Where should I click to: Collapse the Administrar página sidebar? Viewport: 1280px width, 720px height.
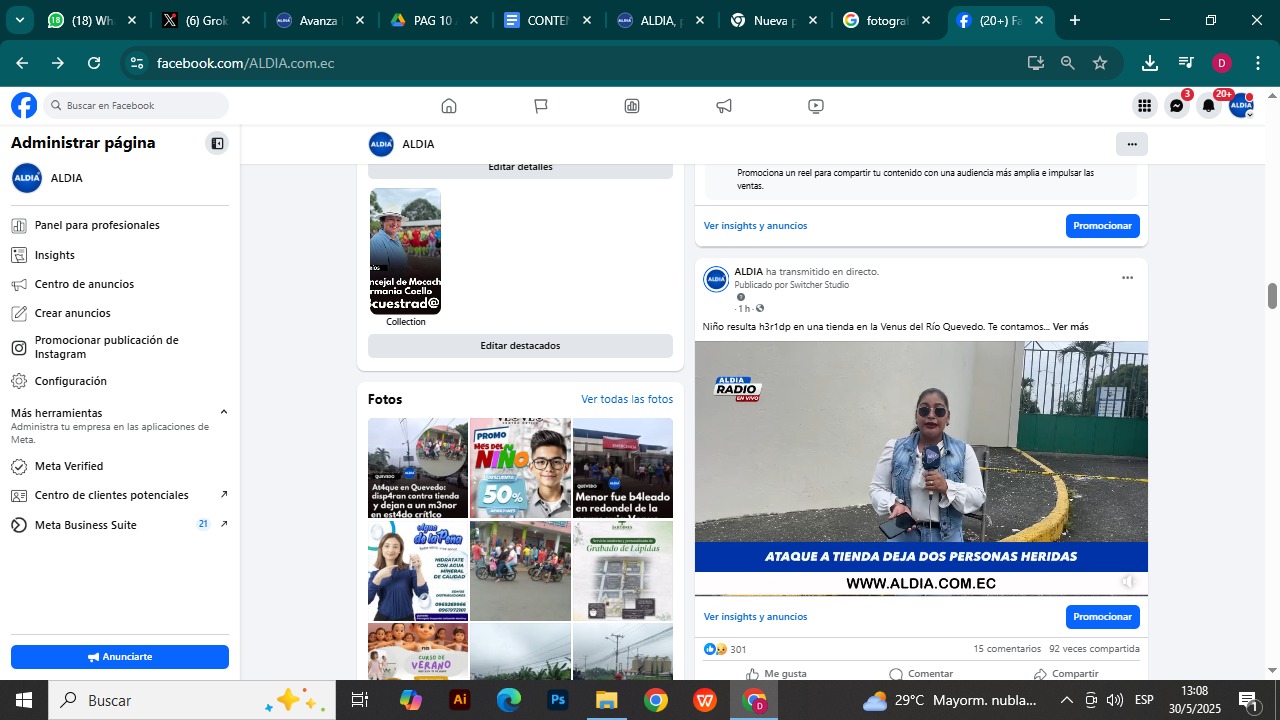[x=217, y=144]
